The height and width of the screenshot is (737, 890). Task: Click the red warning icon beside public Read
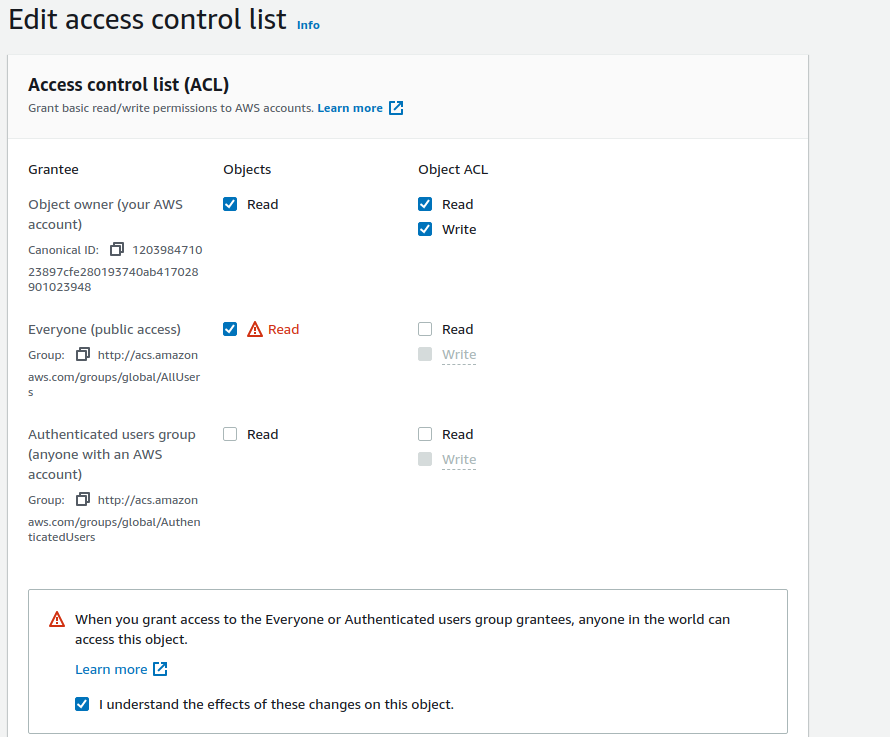click(255, 329)
